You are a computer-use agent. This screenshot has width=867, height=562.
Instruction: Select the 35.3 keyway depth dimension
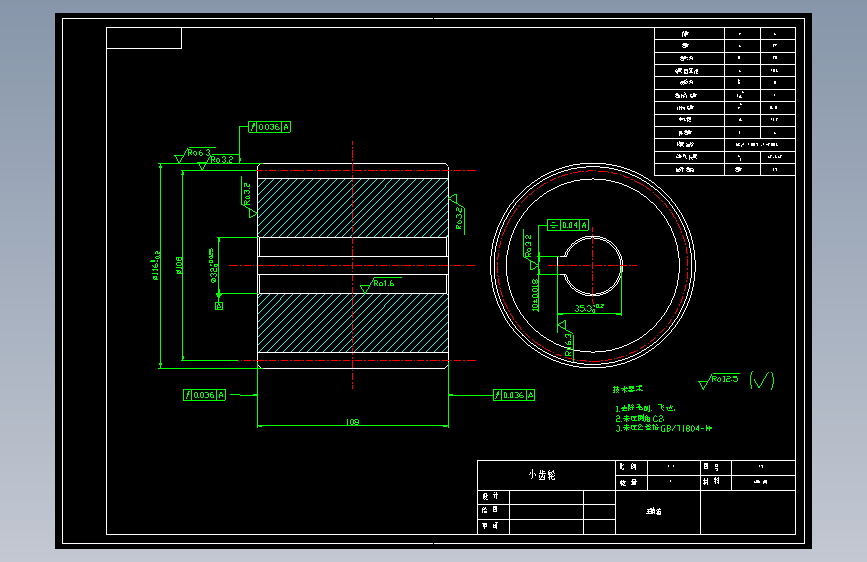(588, 308)
